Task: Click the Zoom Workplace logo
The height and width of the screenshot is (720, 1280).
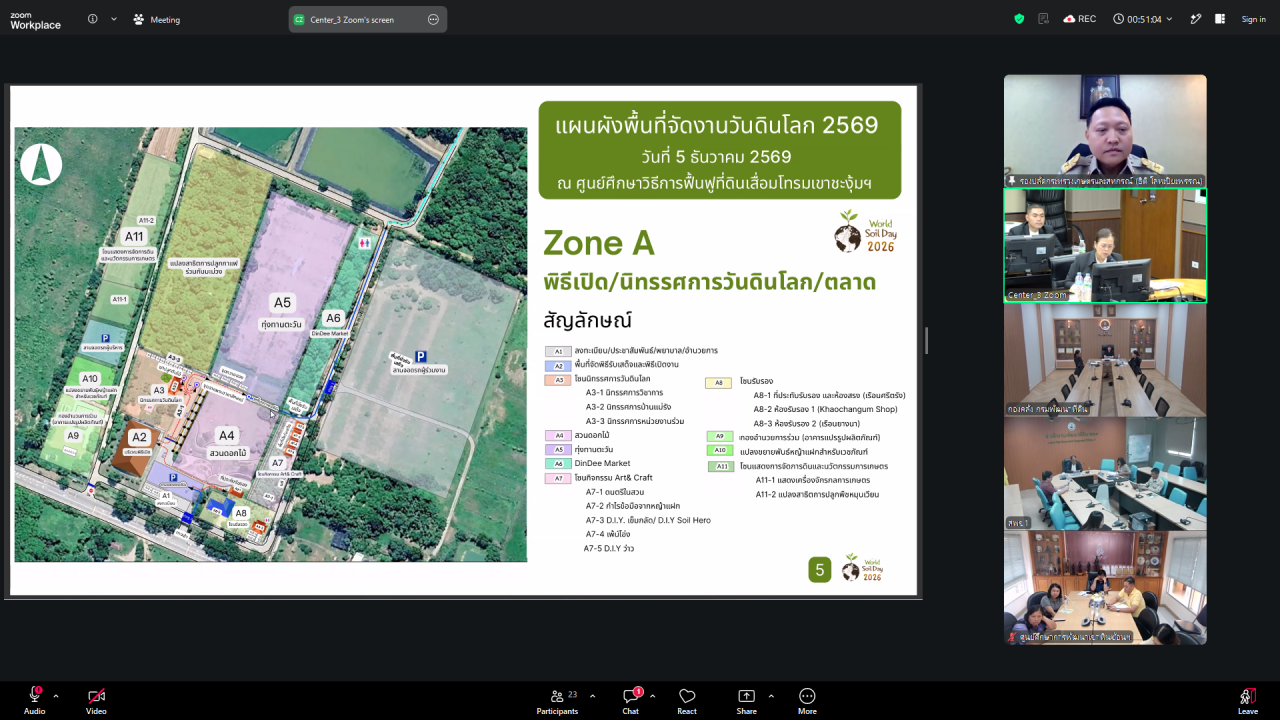Action: tap(35, 19)
